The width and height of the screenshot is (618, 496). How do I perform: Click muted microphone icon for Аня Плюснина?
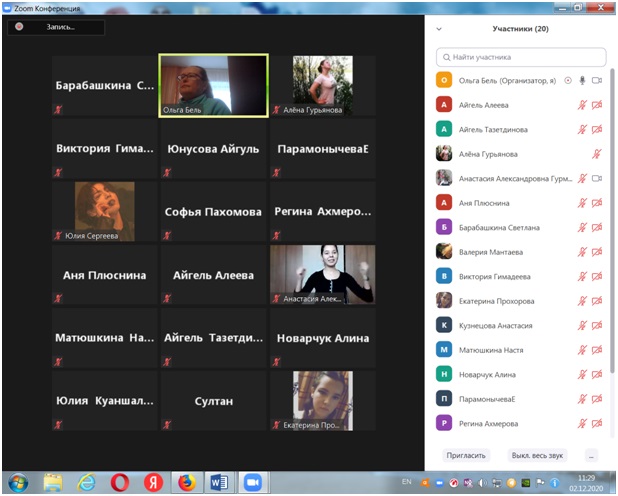(x=582, y=203)
